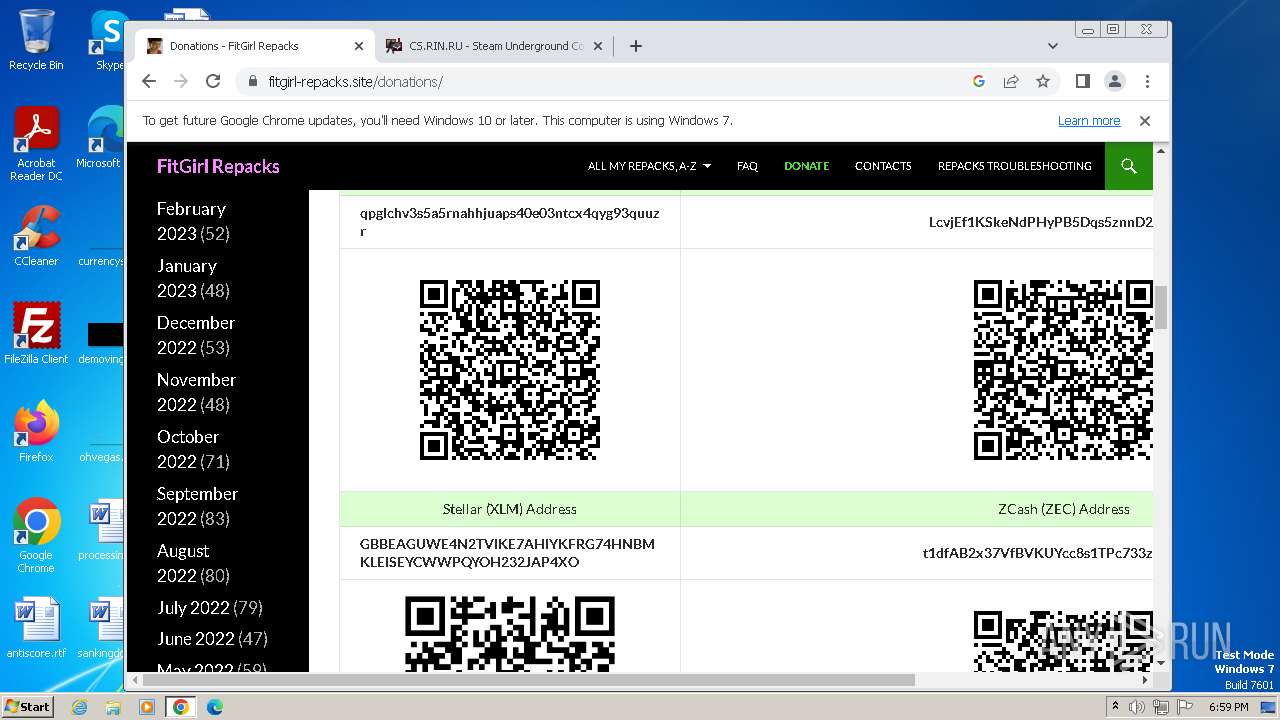Open CCleaner desktop icon

pos(36,236)
